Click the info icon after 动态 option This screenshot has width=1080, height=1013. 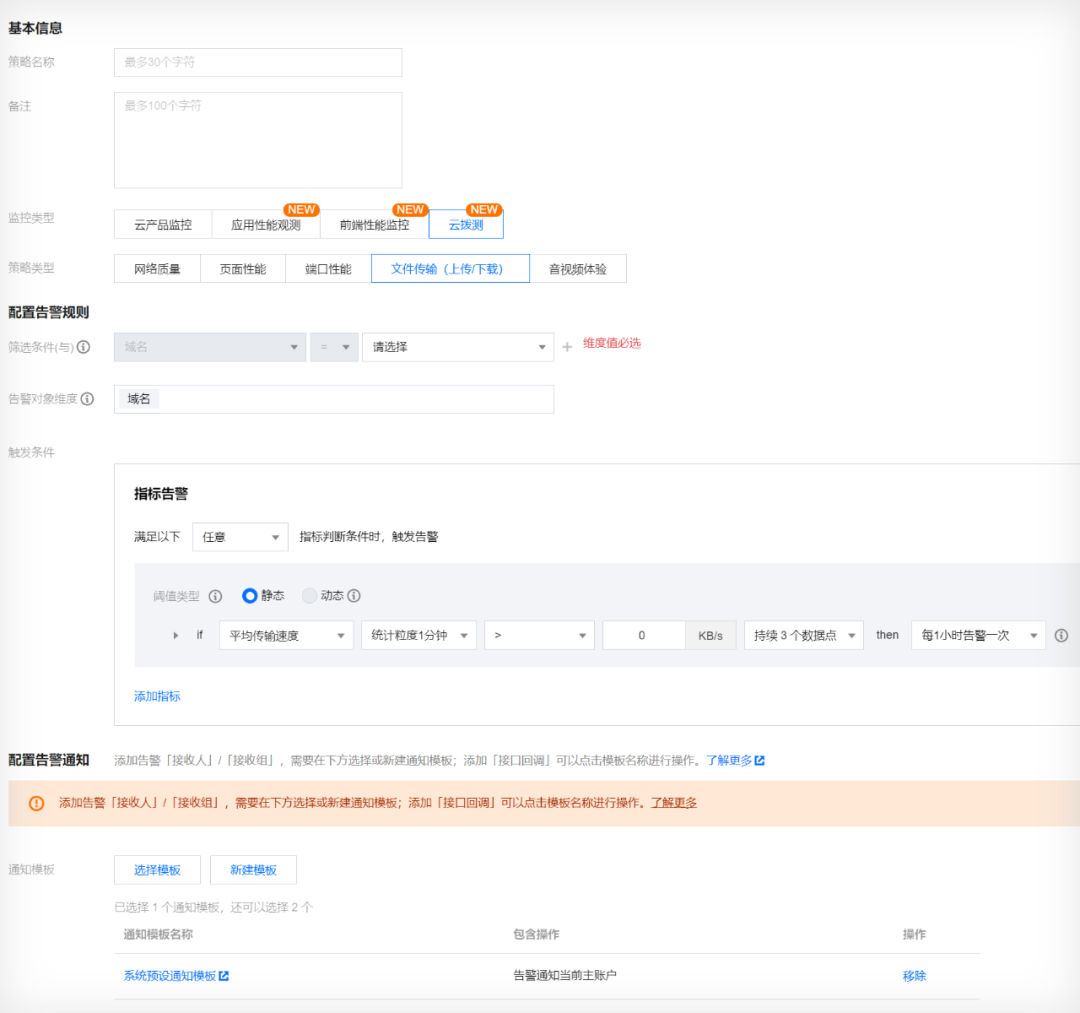tap(354, 595)
